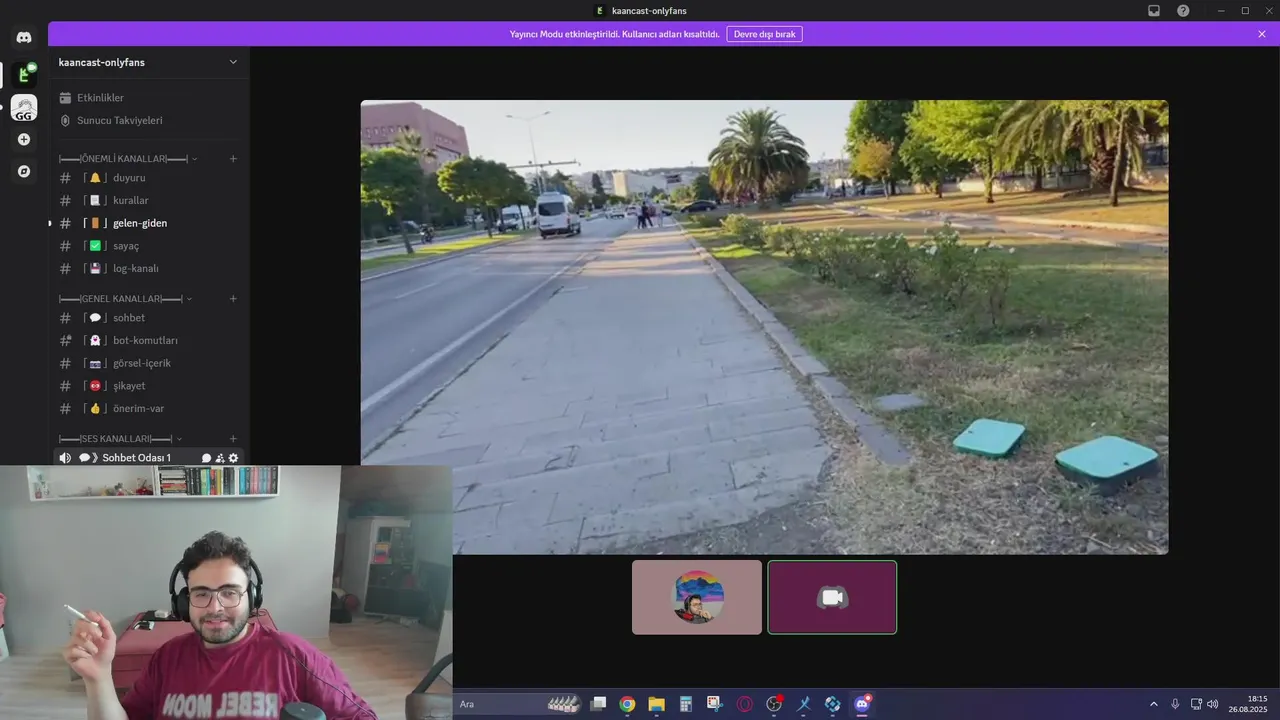1280x720 pixels.
Task: Open the sayaç channel
Action: [x=148, y=246]
